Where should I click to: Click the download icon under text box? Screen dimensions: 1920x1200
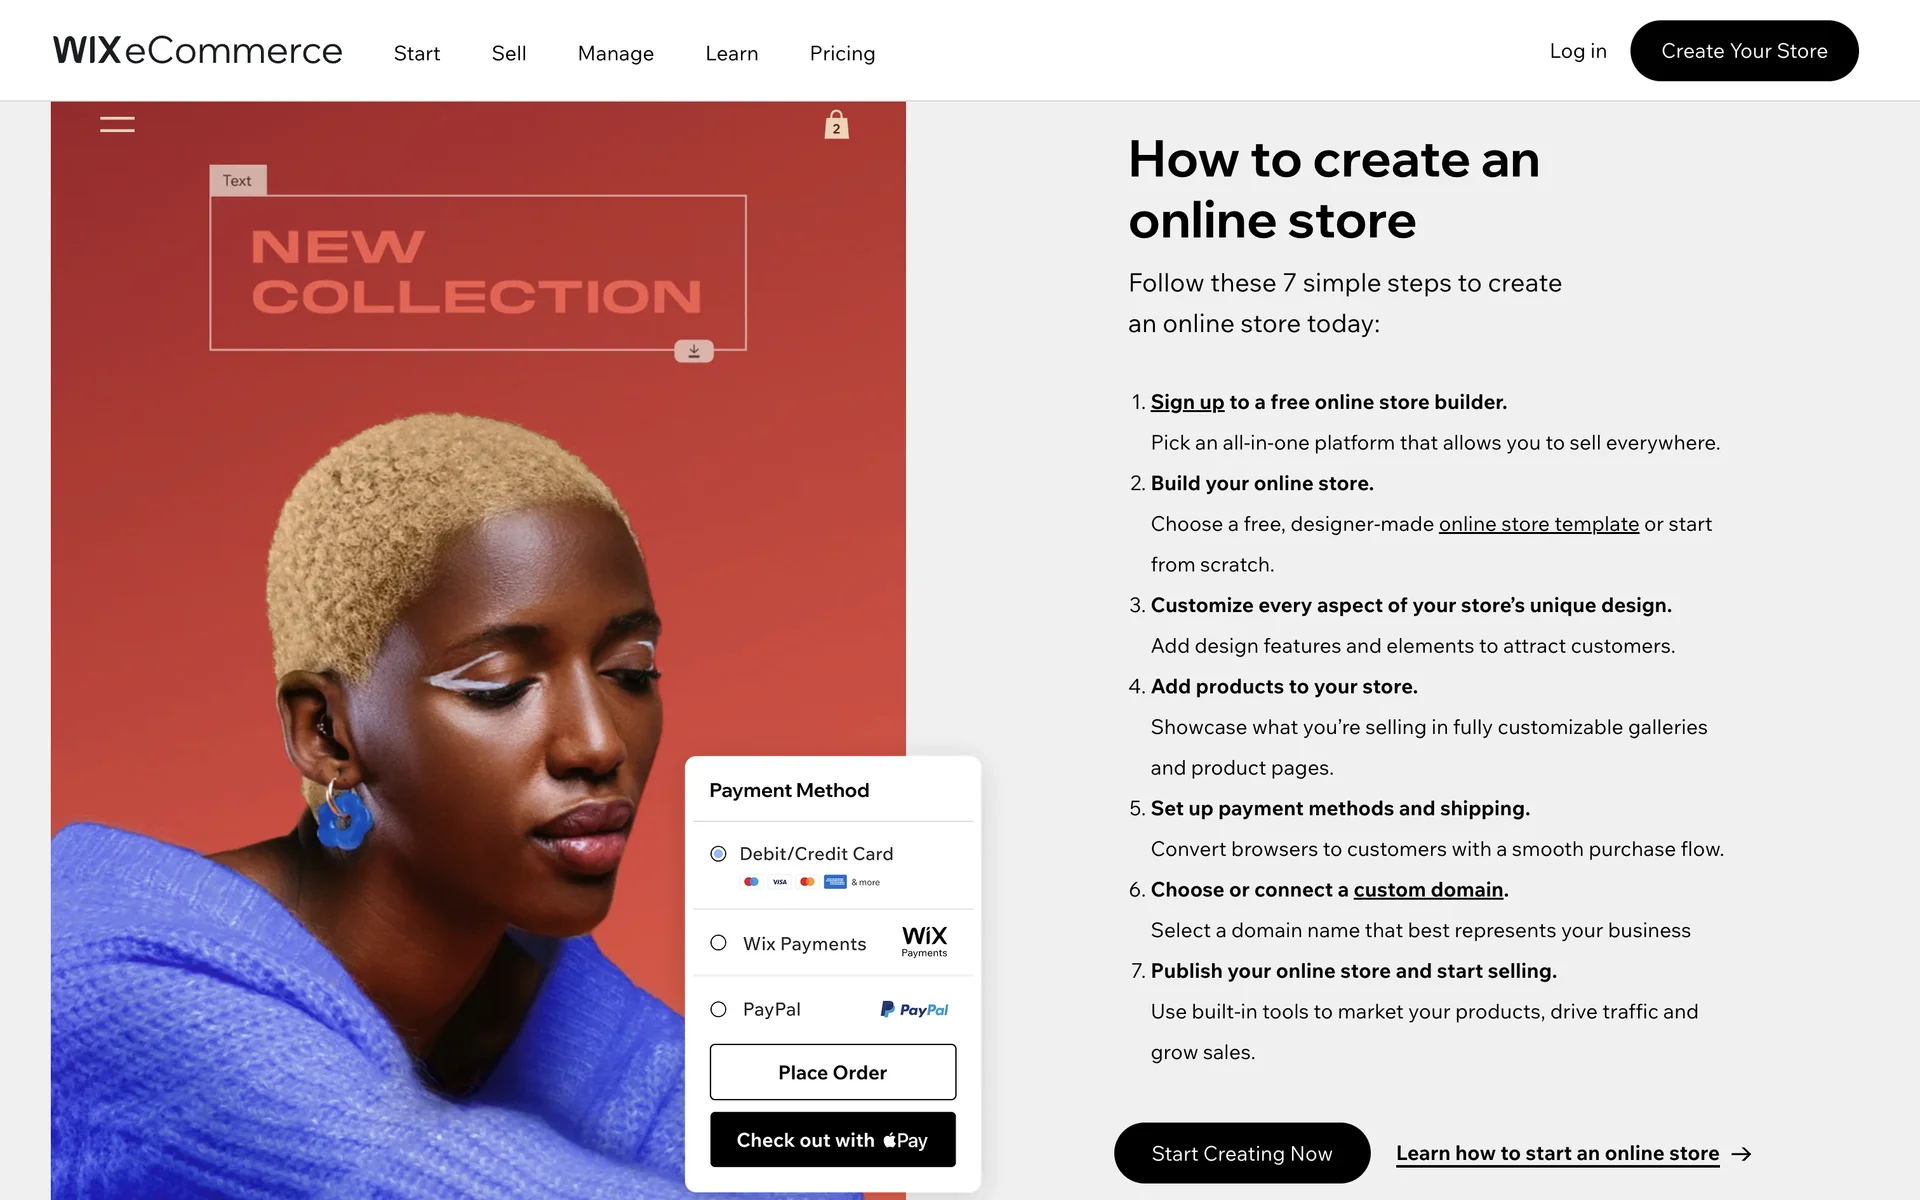pyautogui.click(x=694, y=351)
